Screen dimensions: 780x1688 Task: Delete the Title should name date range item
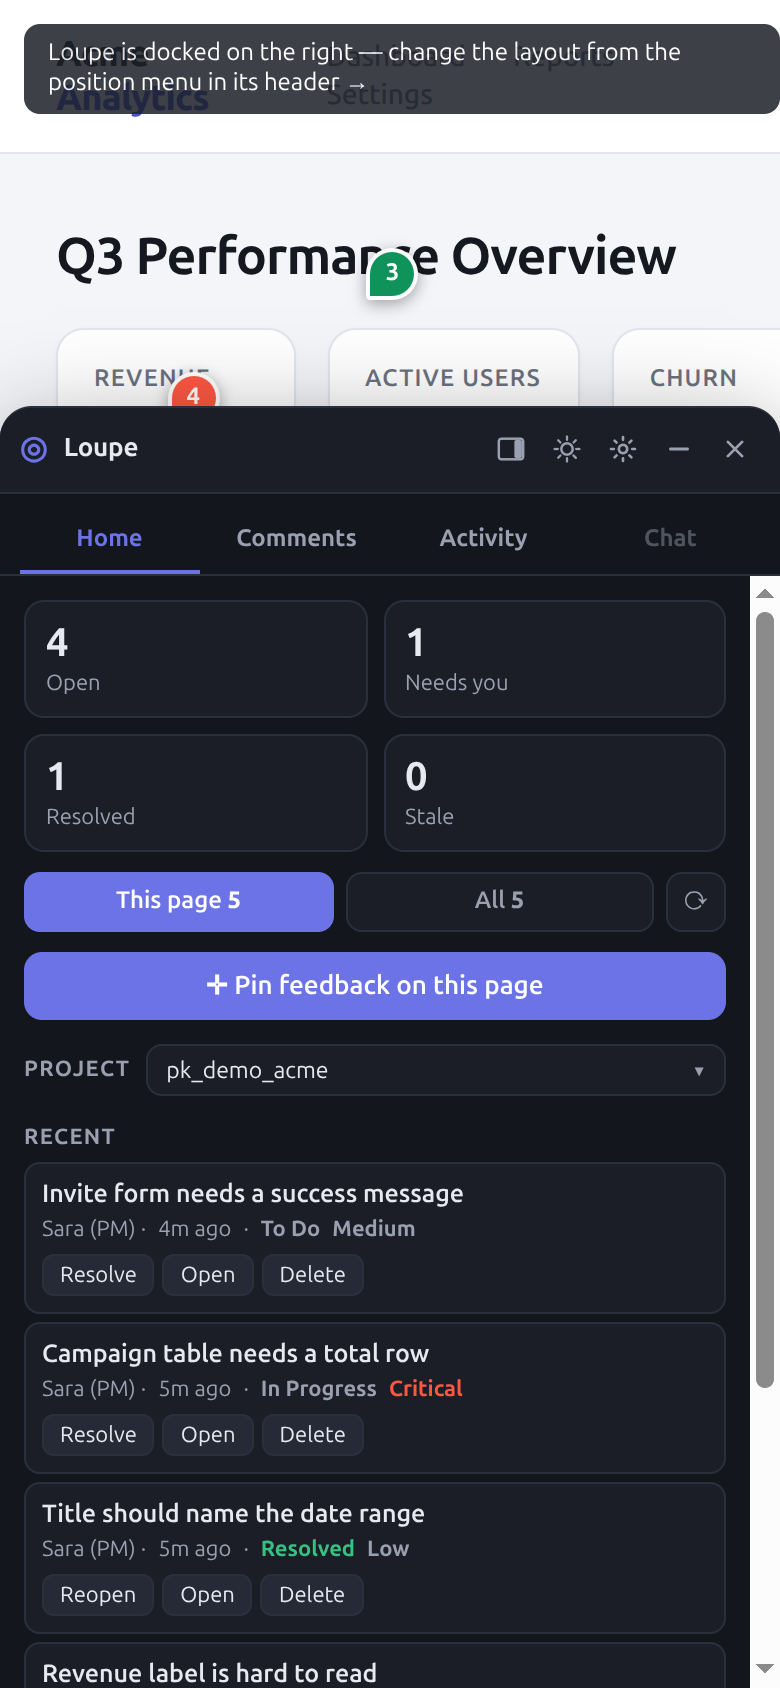point(312,1595)
